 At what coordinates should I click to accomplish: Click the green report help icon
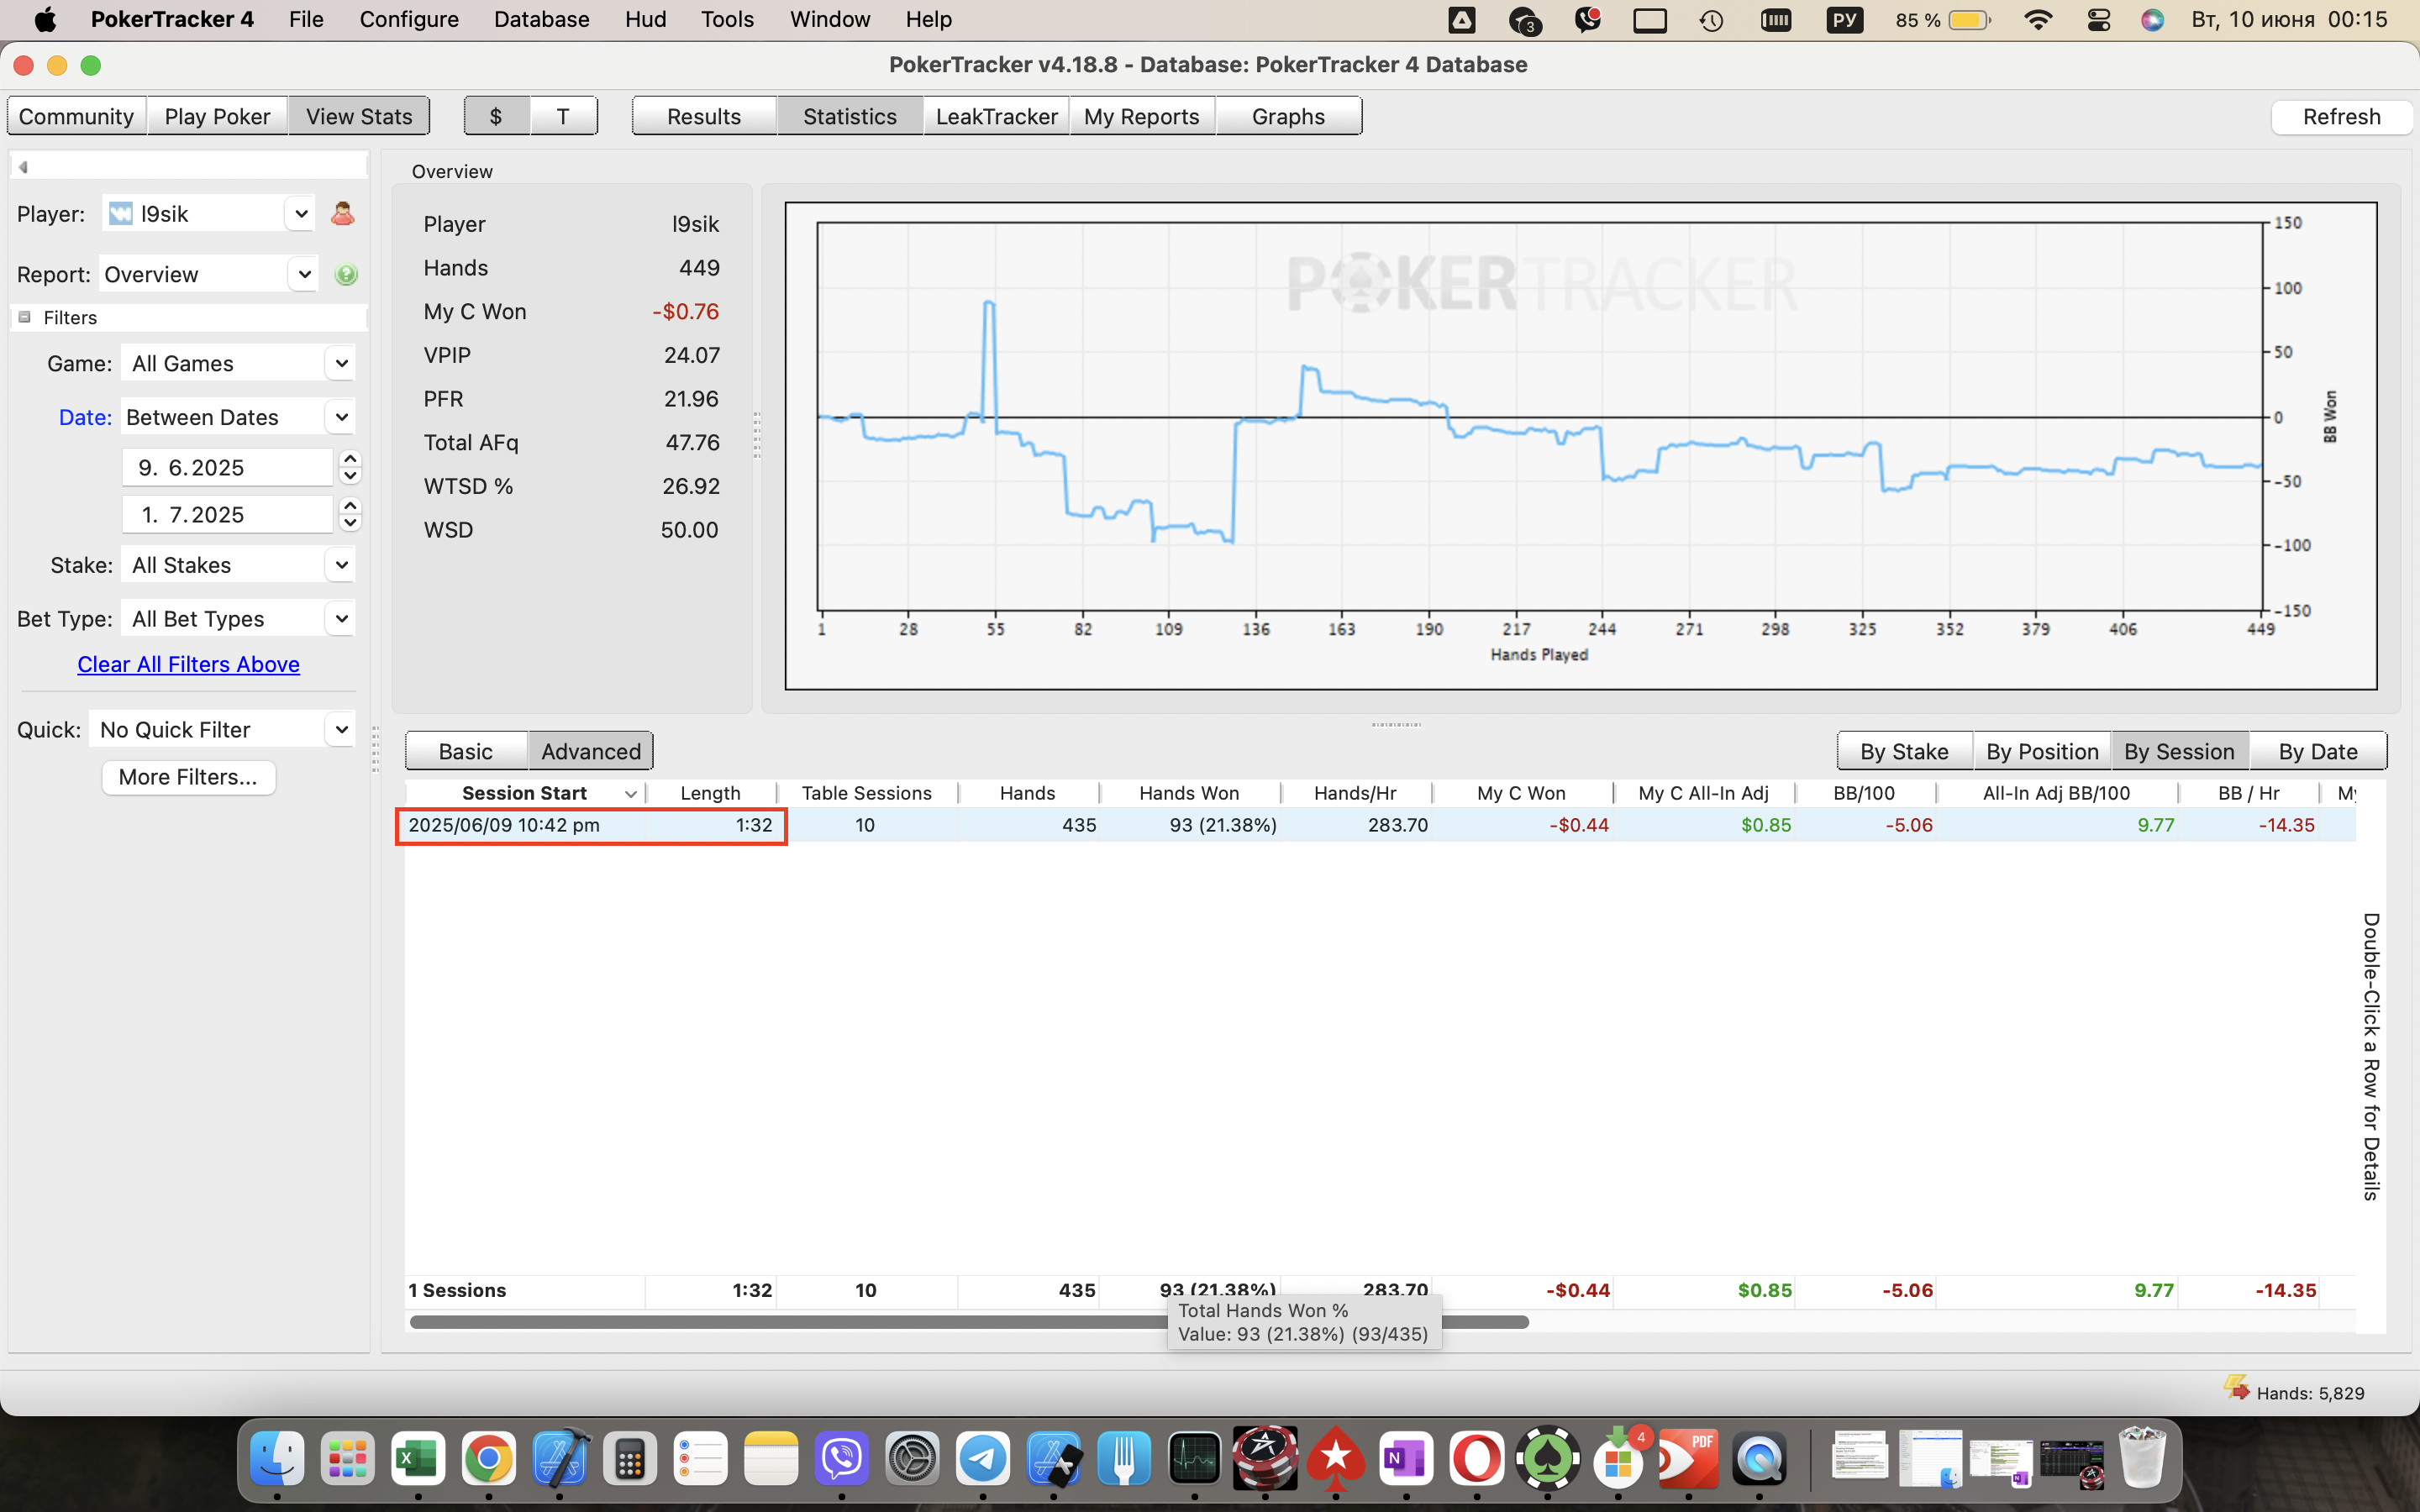(x=346, y=274)
